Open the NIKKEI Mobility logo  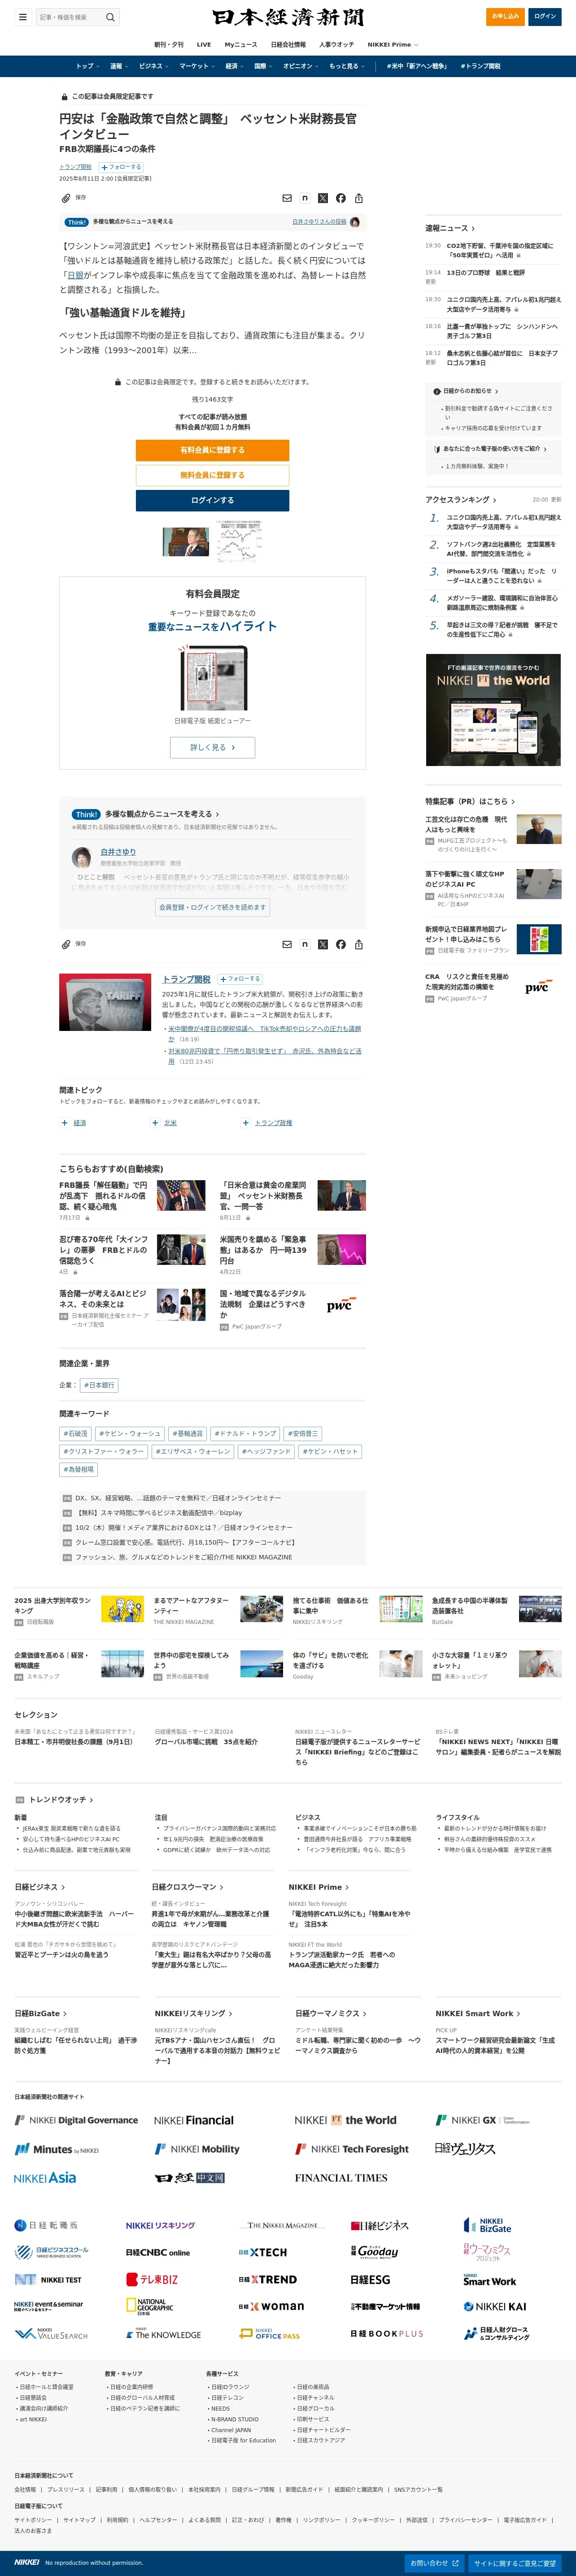coord(197,2149)
